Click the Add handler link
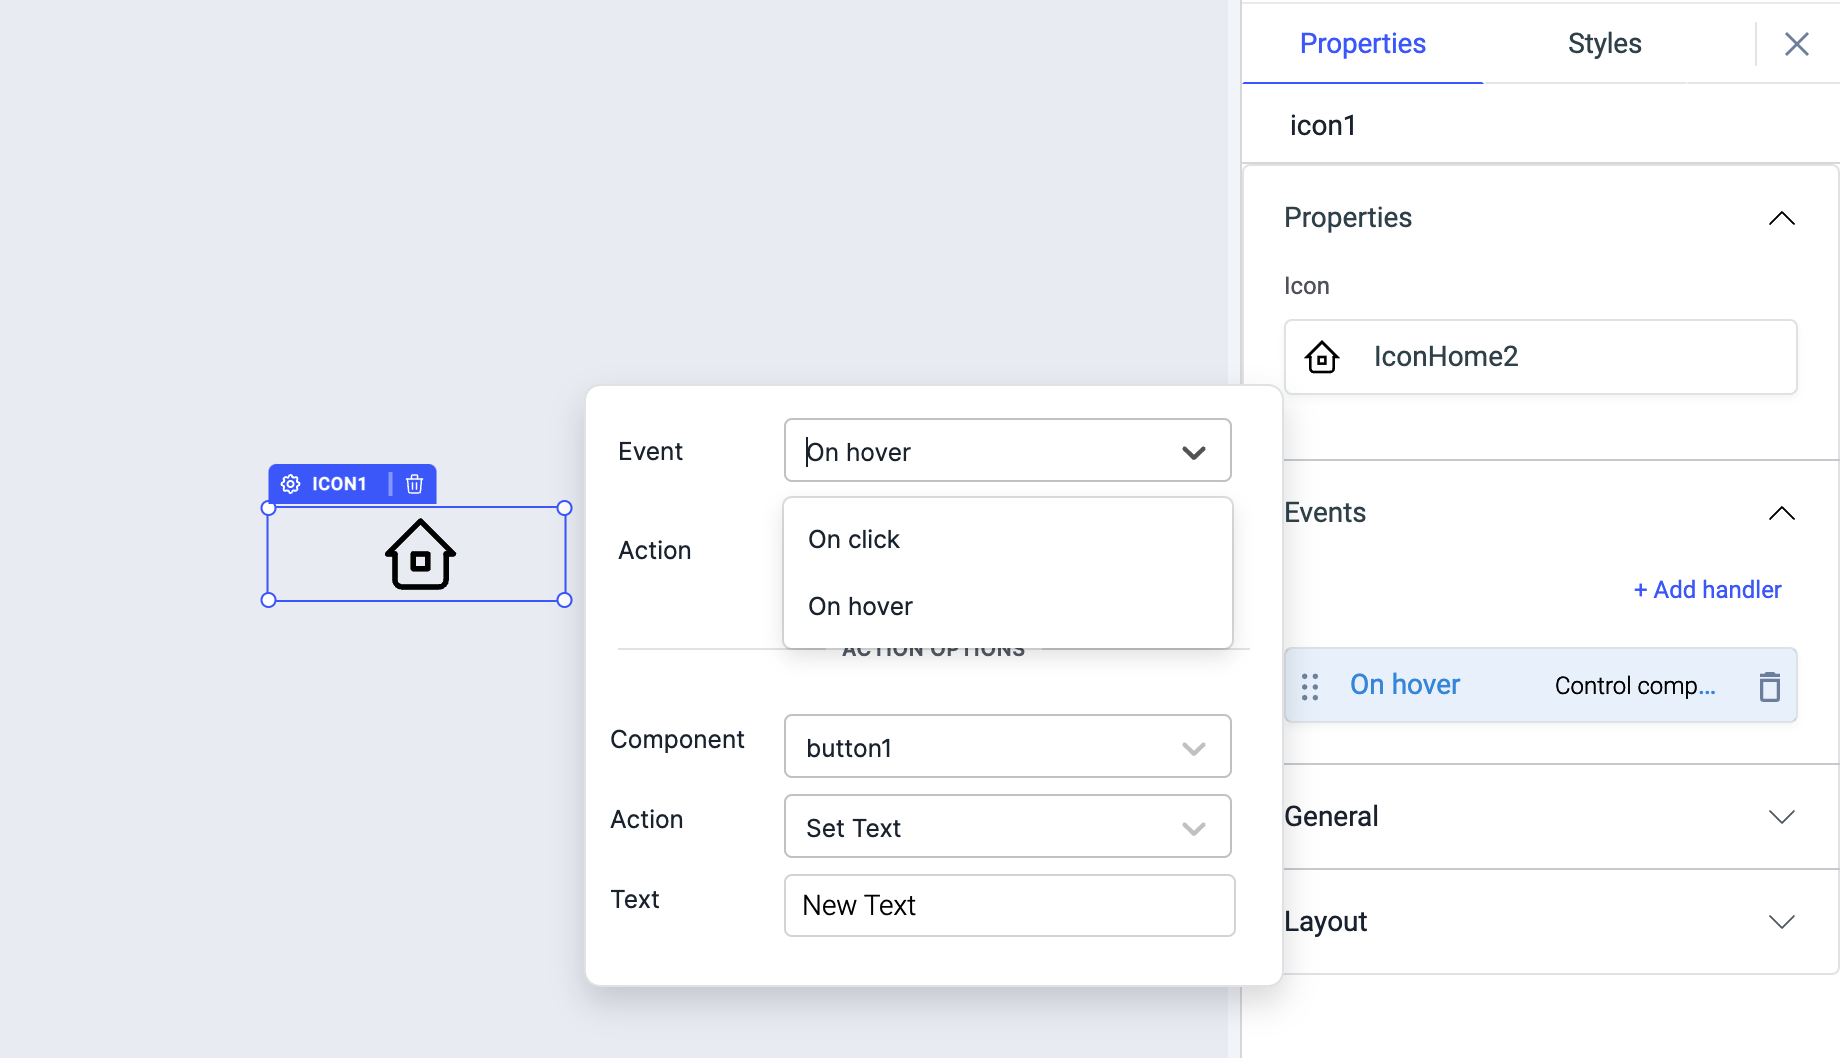The width and height of the screenshot is (1840, 1058). click(x=1707, y=590)
